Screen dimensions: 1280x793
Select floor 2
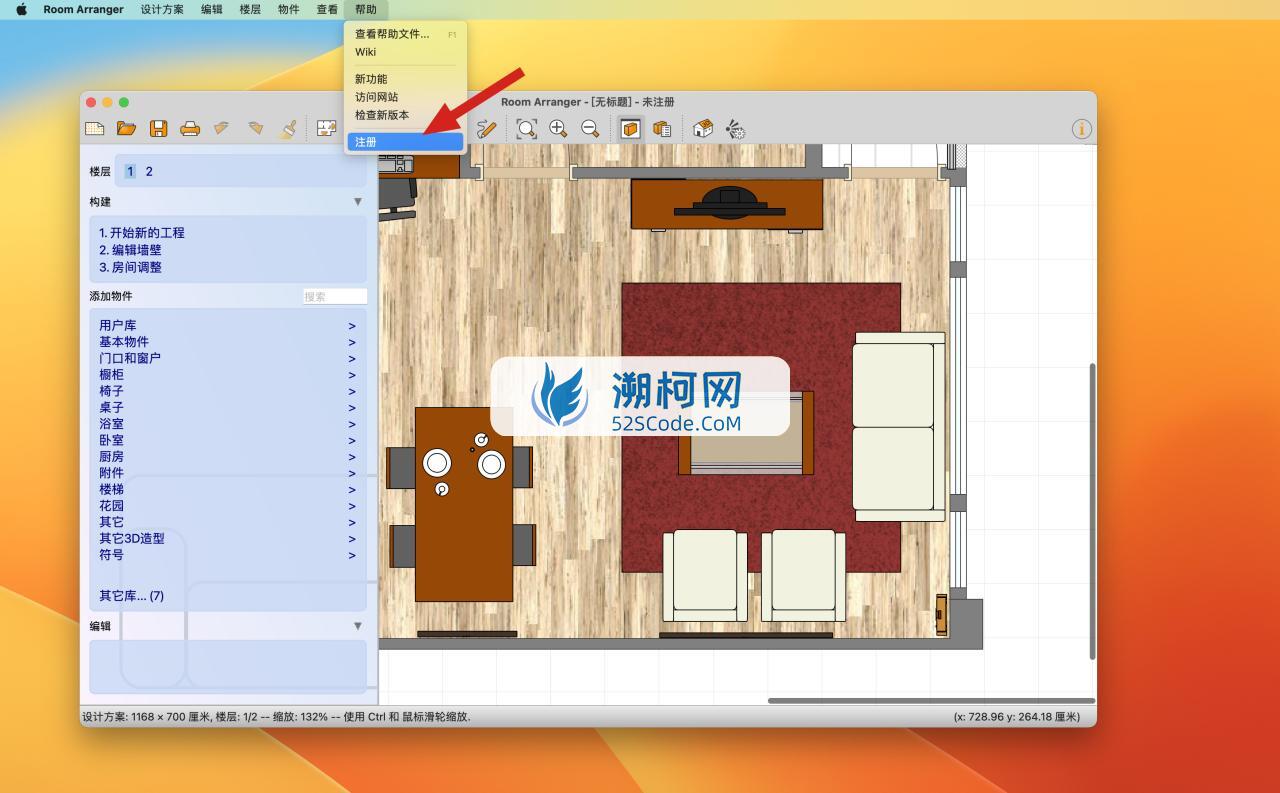(149, 171)
